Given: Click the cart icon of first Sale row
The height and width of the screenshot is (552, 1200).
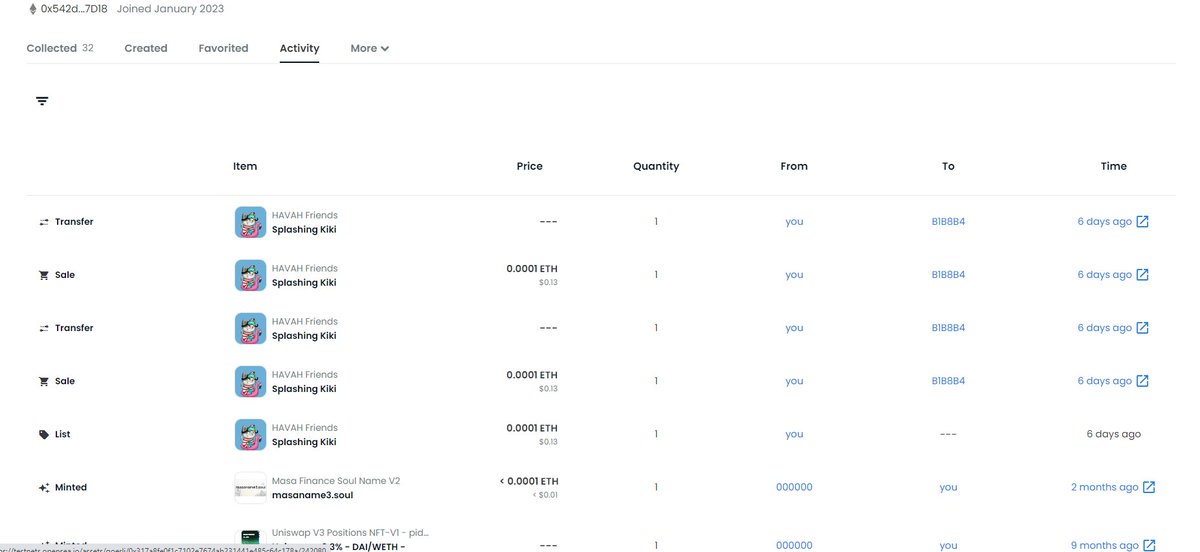Looking at the screenshot, I should (43, 275).
